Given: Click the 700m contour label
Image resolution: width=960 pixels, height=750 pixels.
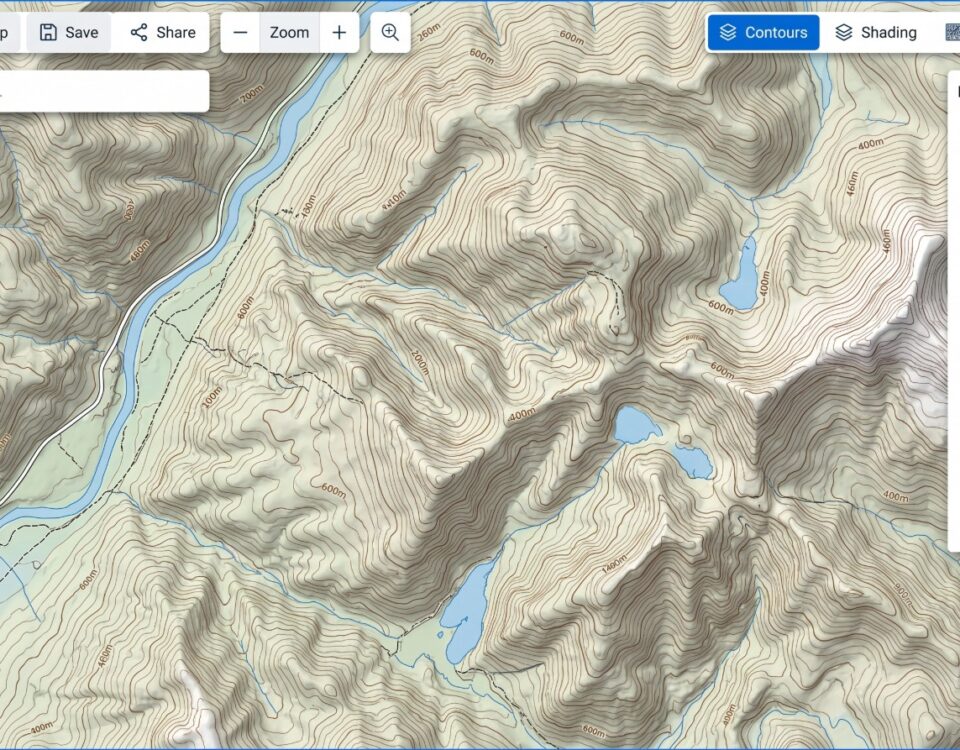Looking at the screenshot, I should point(252,94).
